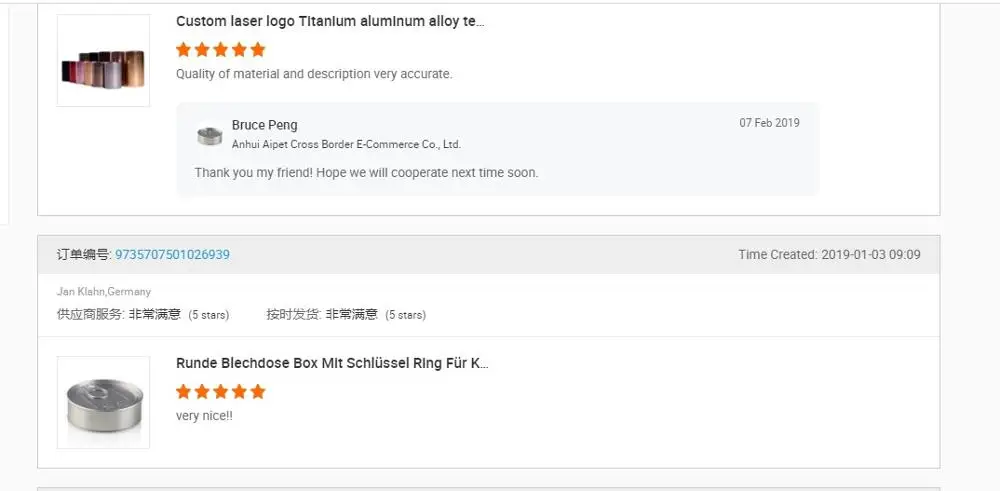Screen dimensions: 1000x491
Task: Click reviewer name Jan Klahn, Germany
Action: click(104, 292)
